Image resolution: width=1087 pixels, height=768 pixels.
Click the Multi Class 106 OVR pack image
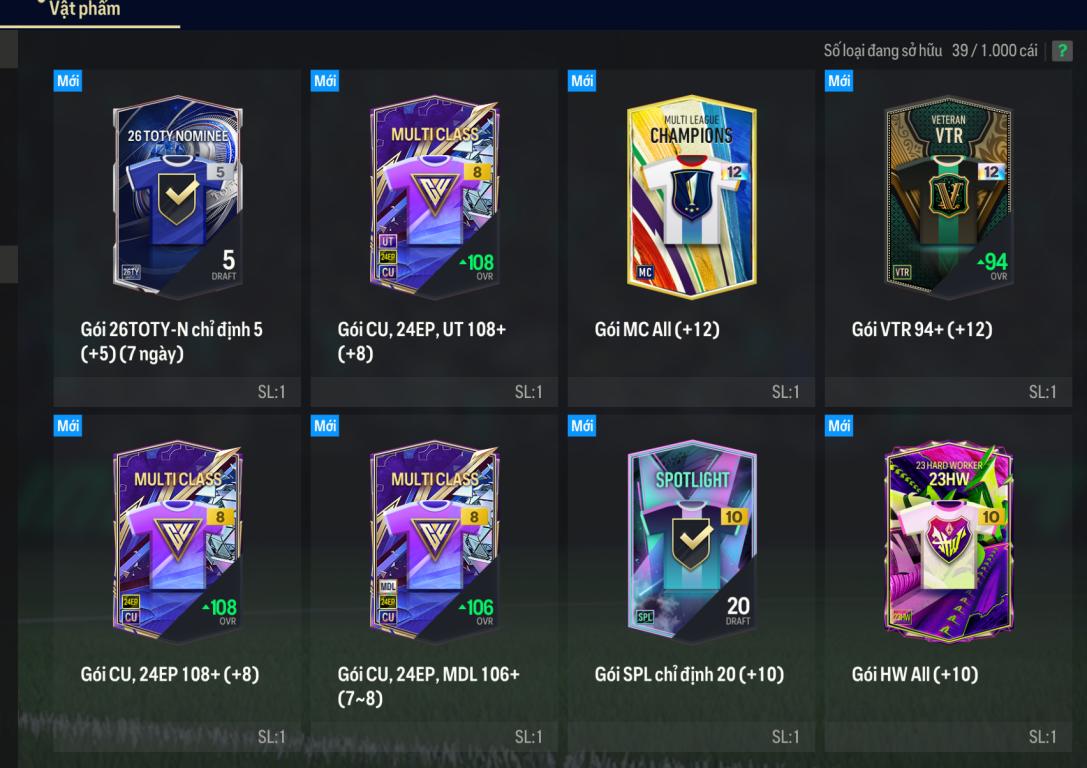435,541
